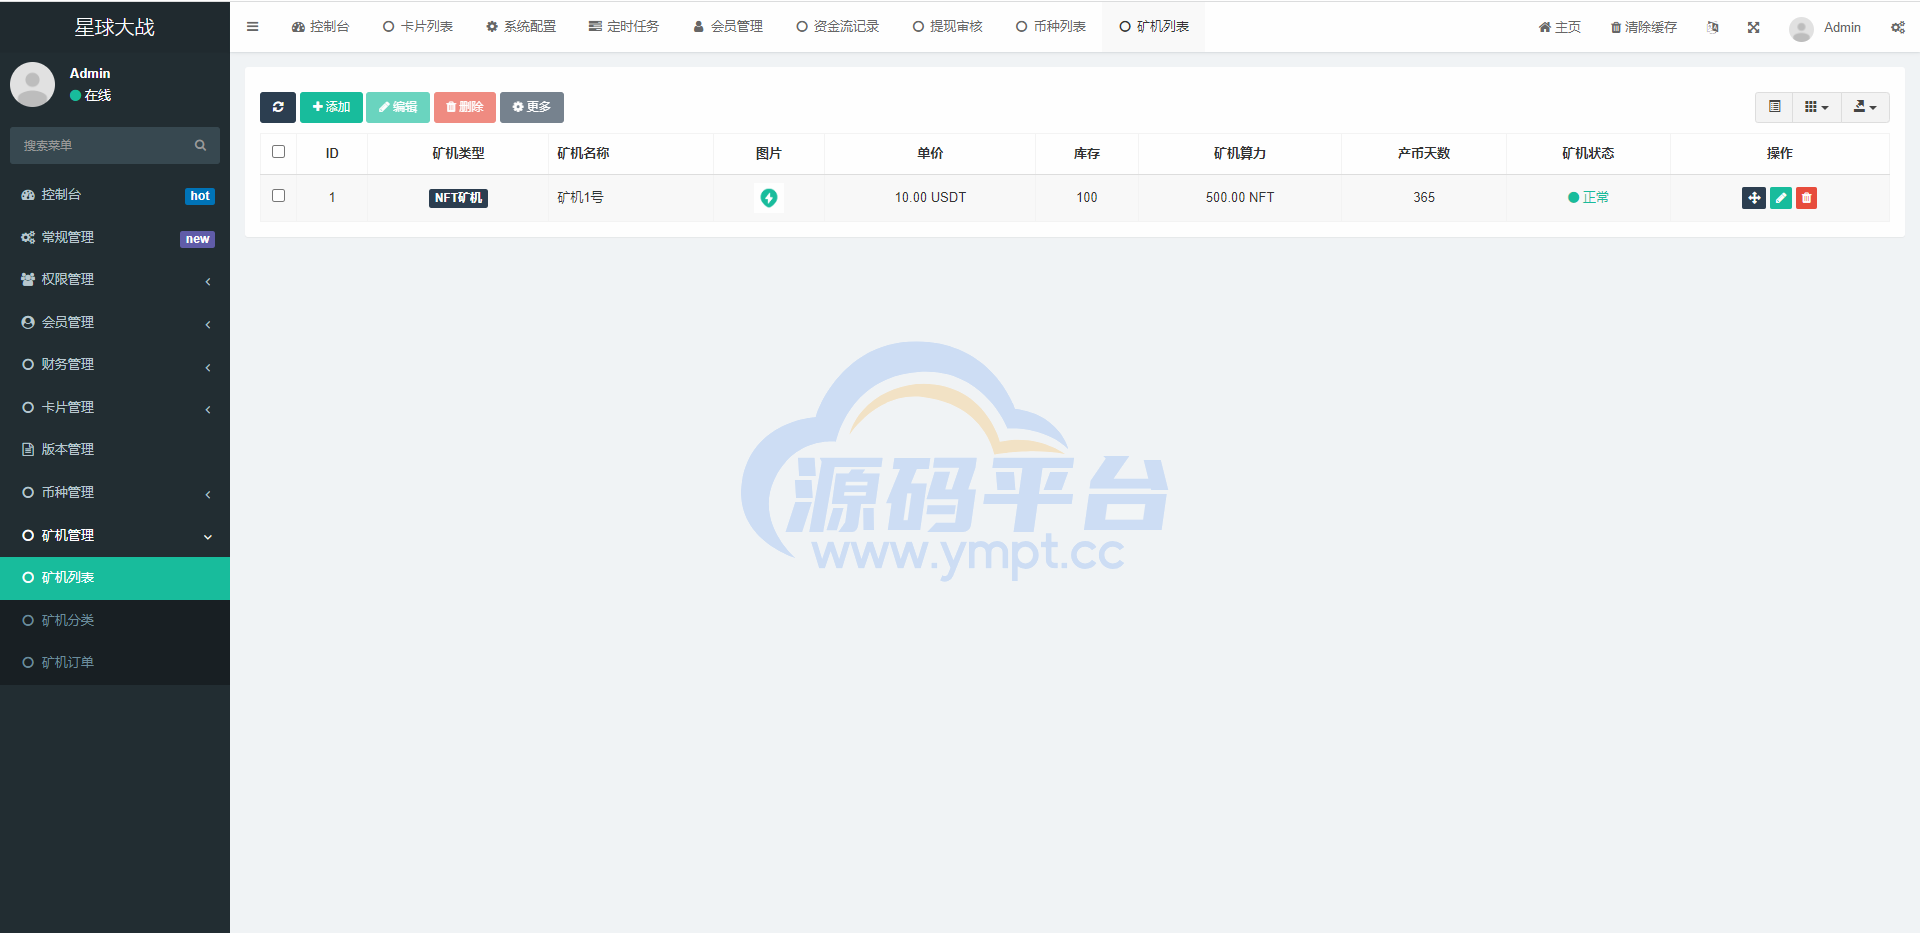1920x933 pixels.
Task: Click the ID column header
Action: click(332, 153)
